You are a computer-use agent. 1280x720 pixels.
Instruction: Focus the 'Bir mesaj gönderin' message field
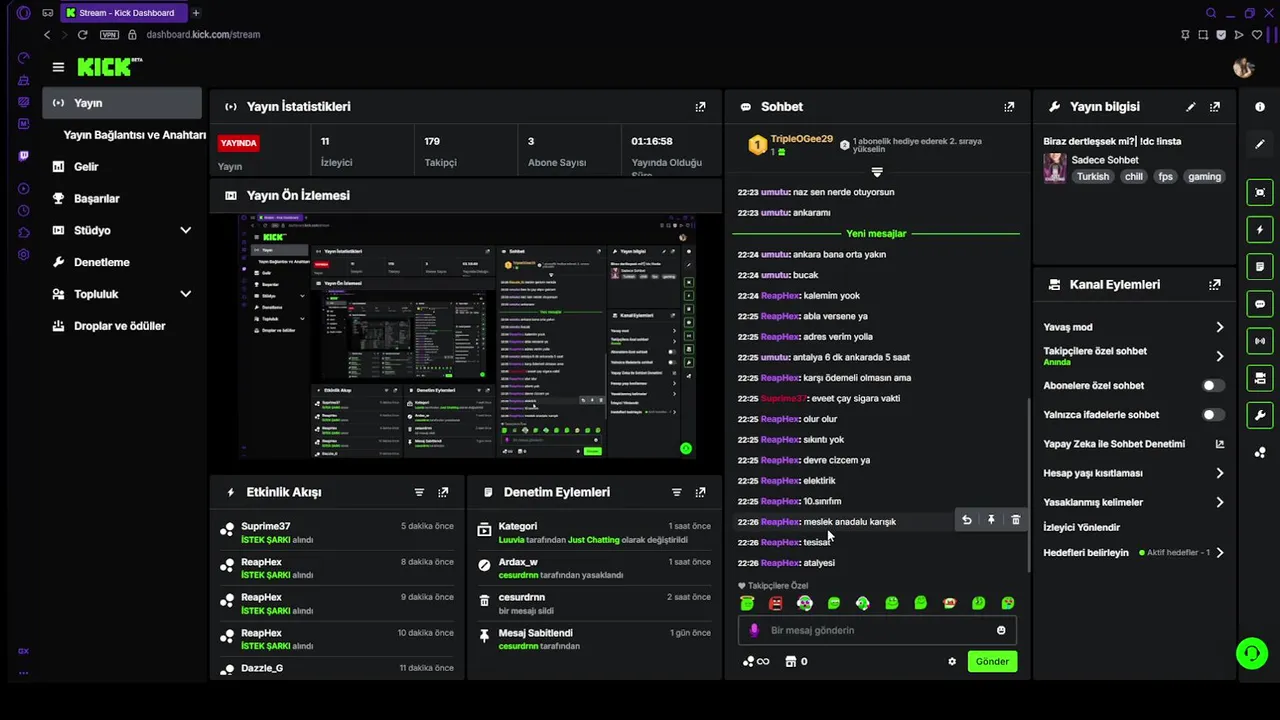point(877,630)
